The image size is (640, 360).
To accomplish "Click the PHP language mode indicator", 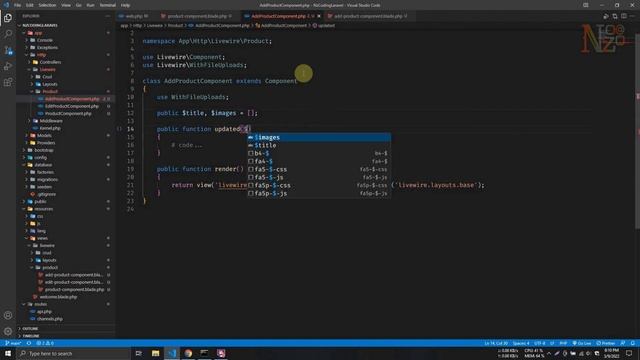I will tap(563, 343).
